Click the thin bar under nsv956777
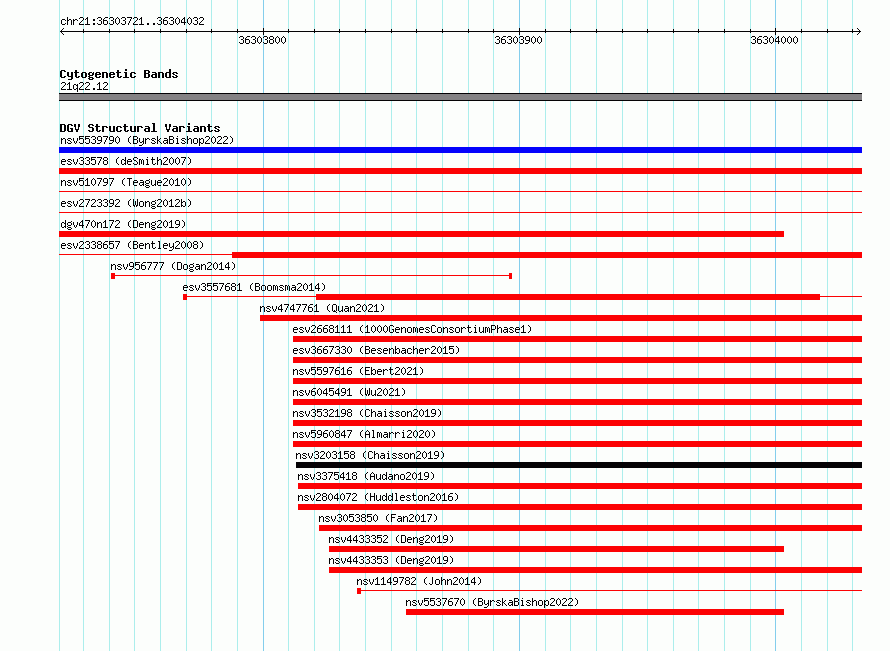 click(312, 276)
